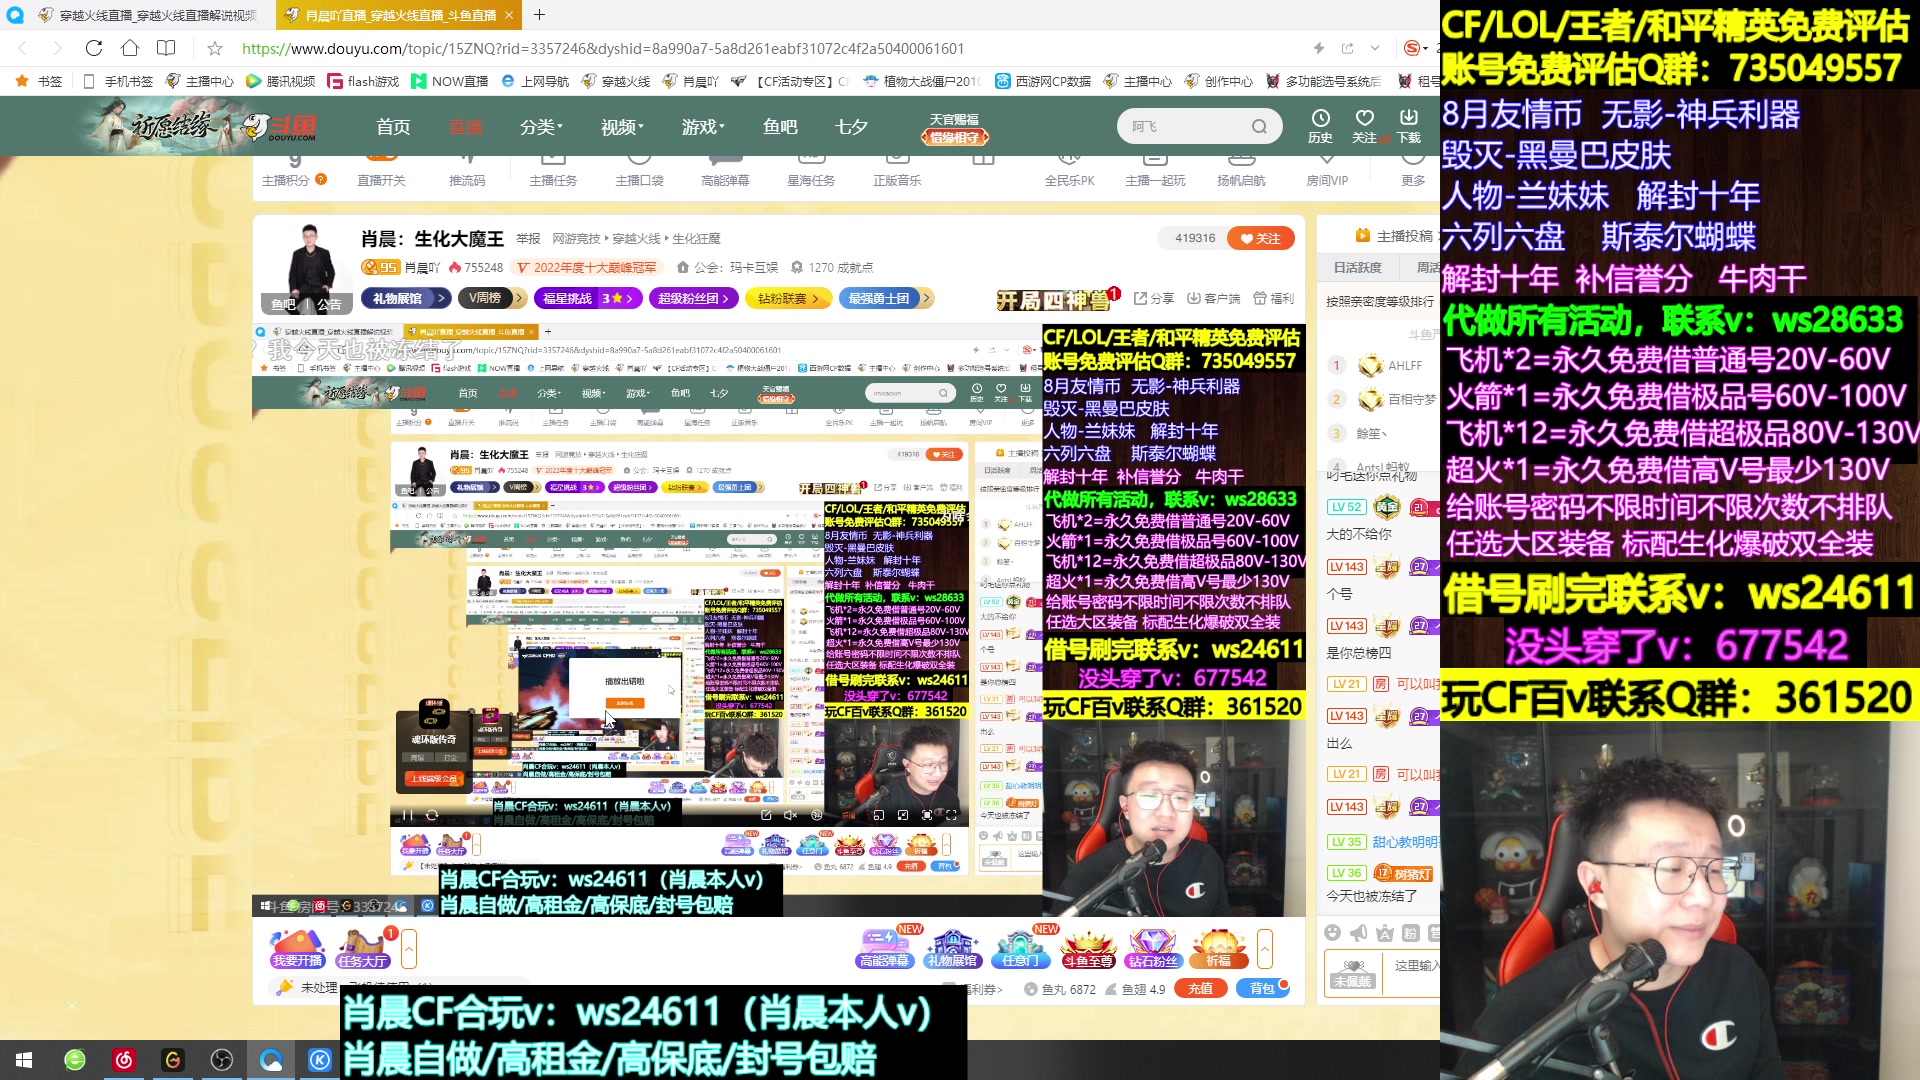The width and height of the screenshot is (1920, 1080).
Task: Open Windows Start menu
Action: pos(24,1060)
